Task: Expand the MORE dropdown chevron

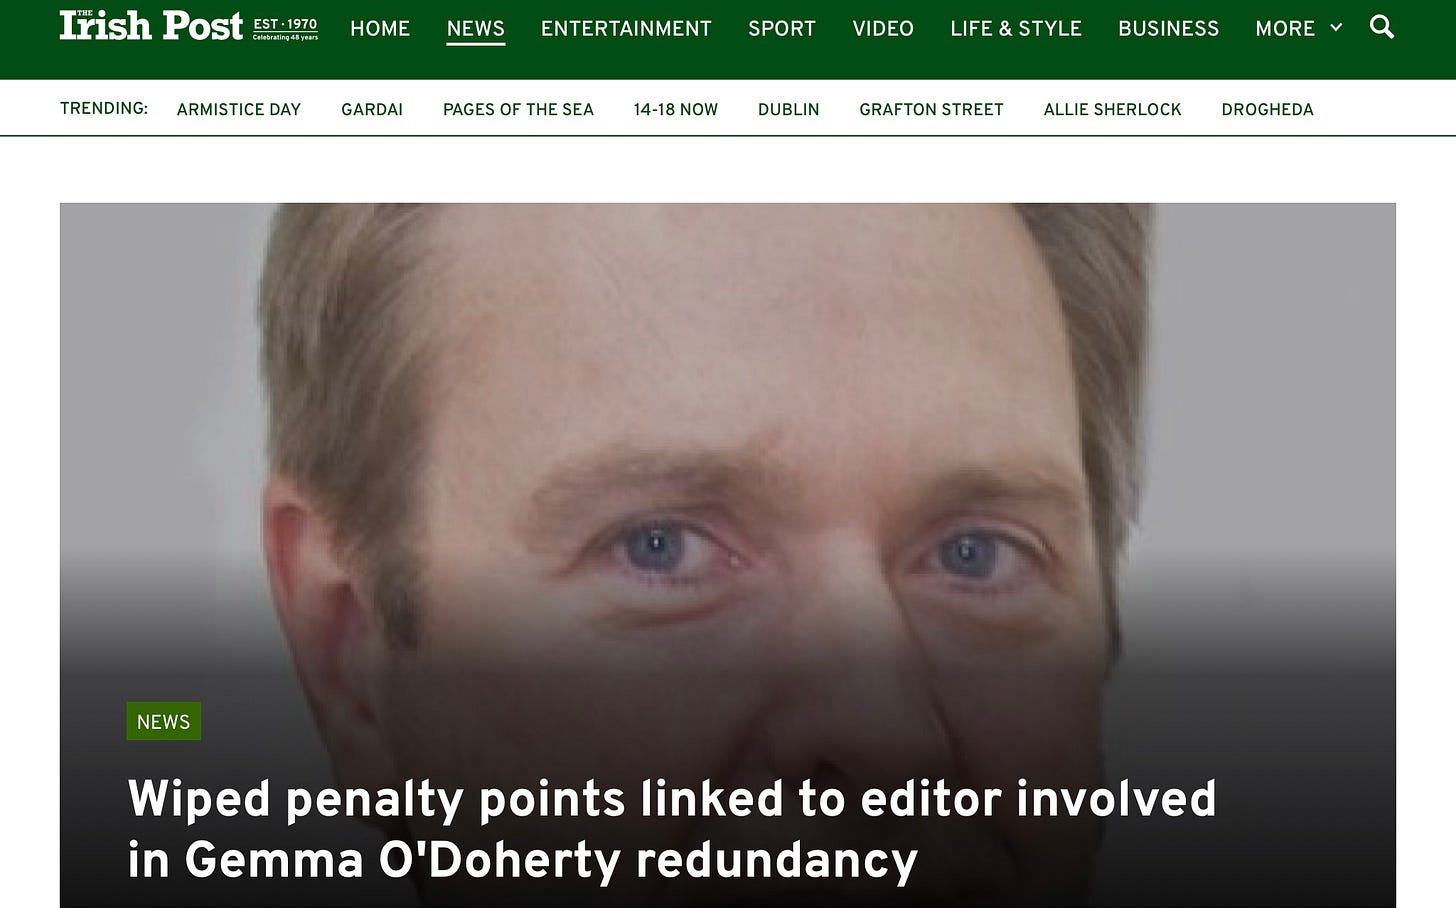Action: click(x=1336, y=28)
